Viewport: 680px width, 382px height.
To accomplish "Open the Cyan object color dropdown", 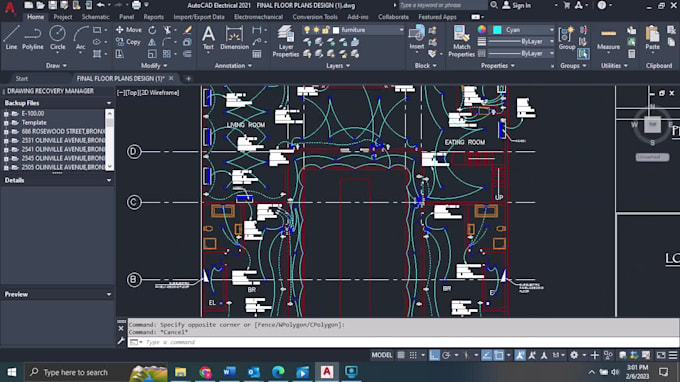I will point(551,30).
